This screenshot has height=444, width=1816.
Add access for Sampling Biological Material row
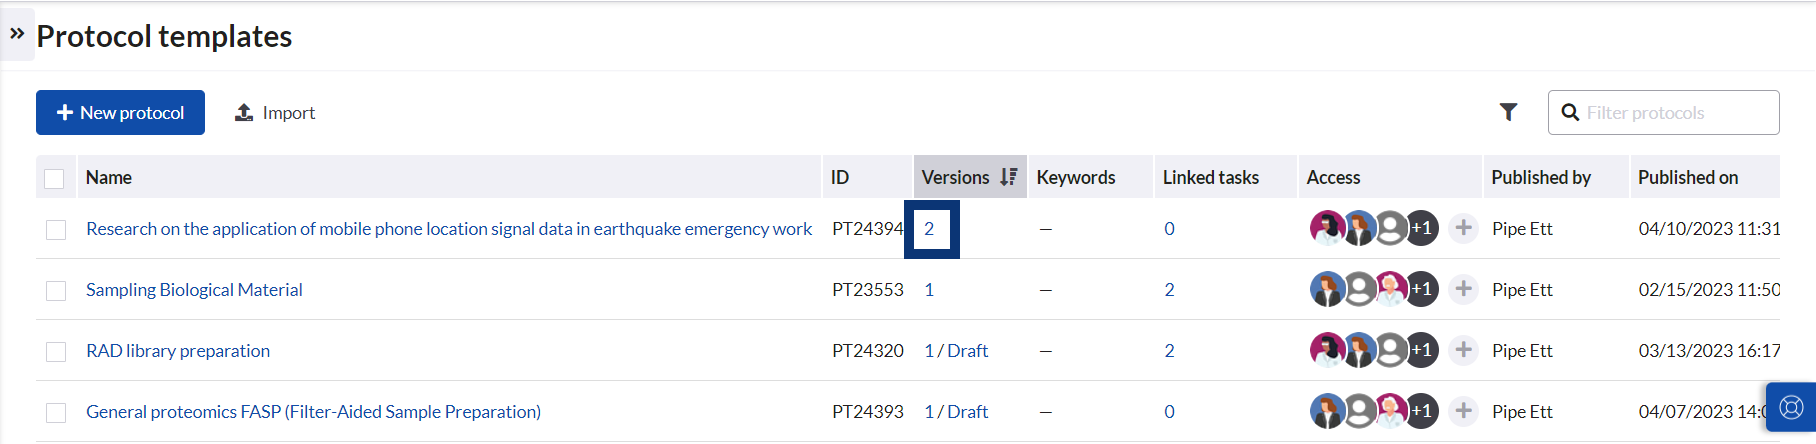pos(1463,289)
